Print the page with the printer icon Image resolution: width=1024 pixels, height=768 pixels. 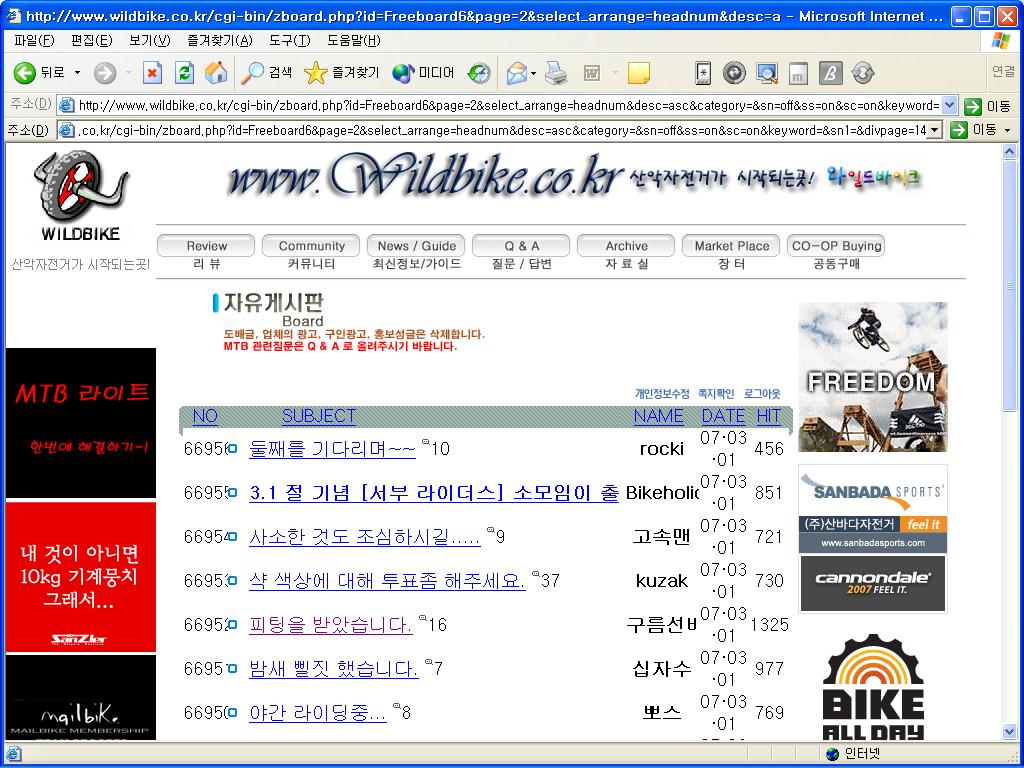click(x=556, y=72)
